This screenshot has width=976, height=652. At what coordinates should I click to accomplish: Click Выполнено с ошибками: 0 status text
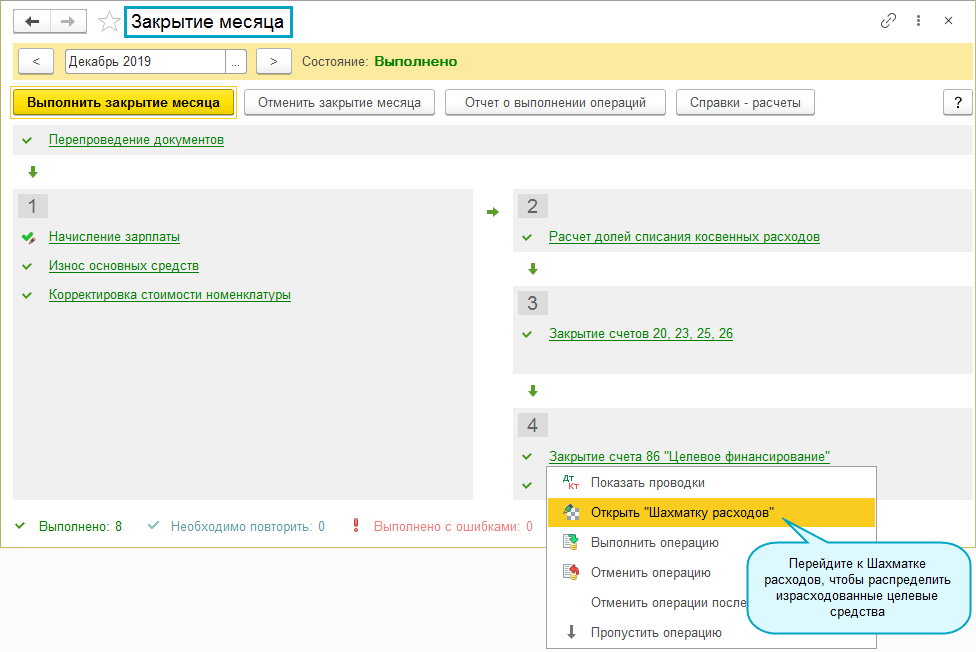(x=453, y=527)
